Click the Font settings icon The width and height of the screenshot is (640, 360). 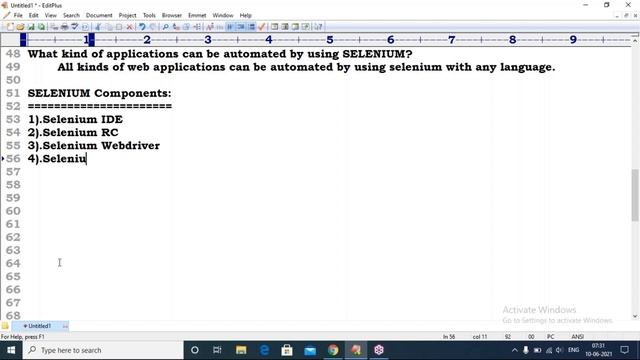(210, 27)
